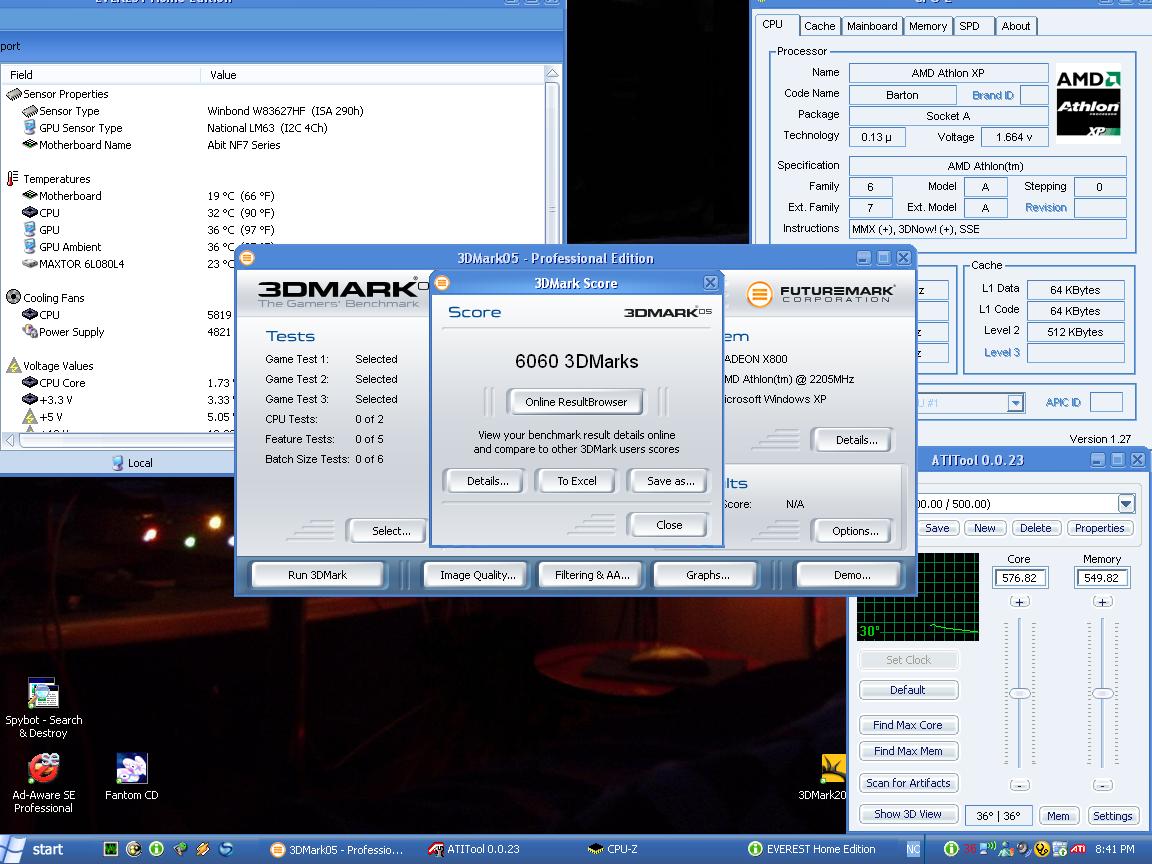Open processor selection dropdown in CPU-Z
This screenshot has width=1152, height=864.
point(1015,403)
